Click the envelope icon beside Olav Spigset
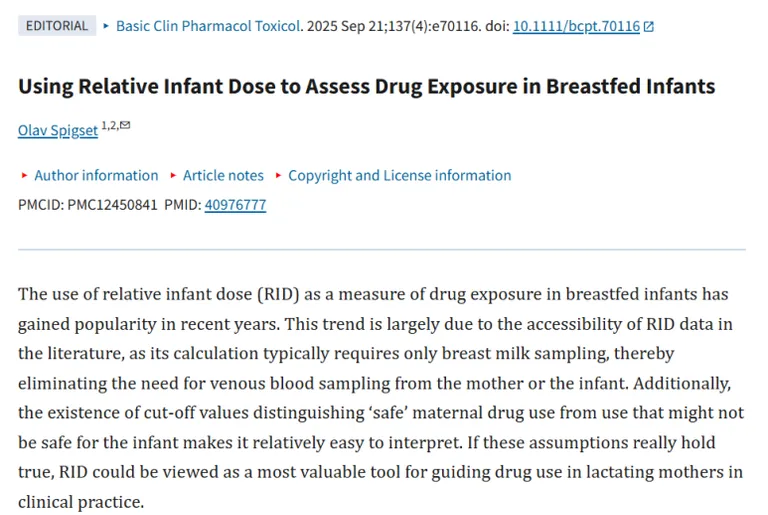 click(x=125, y=125)
